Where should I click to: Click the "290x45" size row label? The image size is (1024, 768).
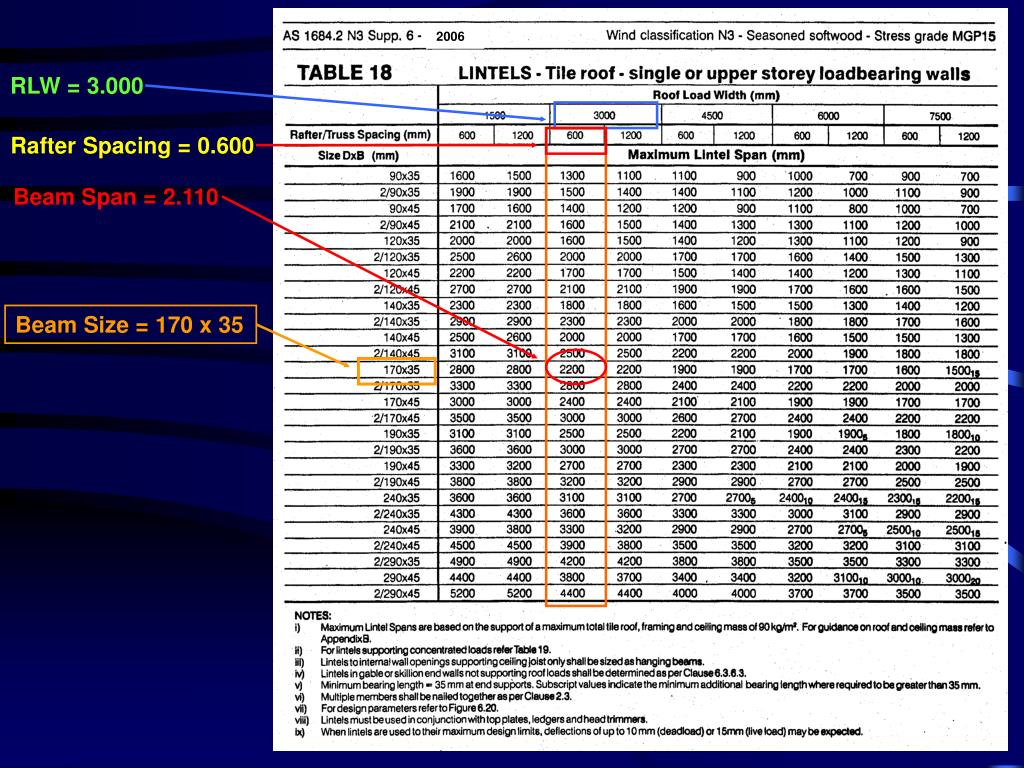pyautogui.click(x=402, y=578)
